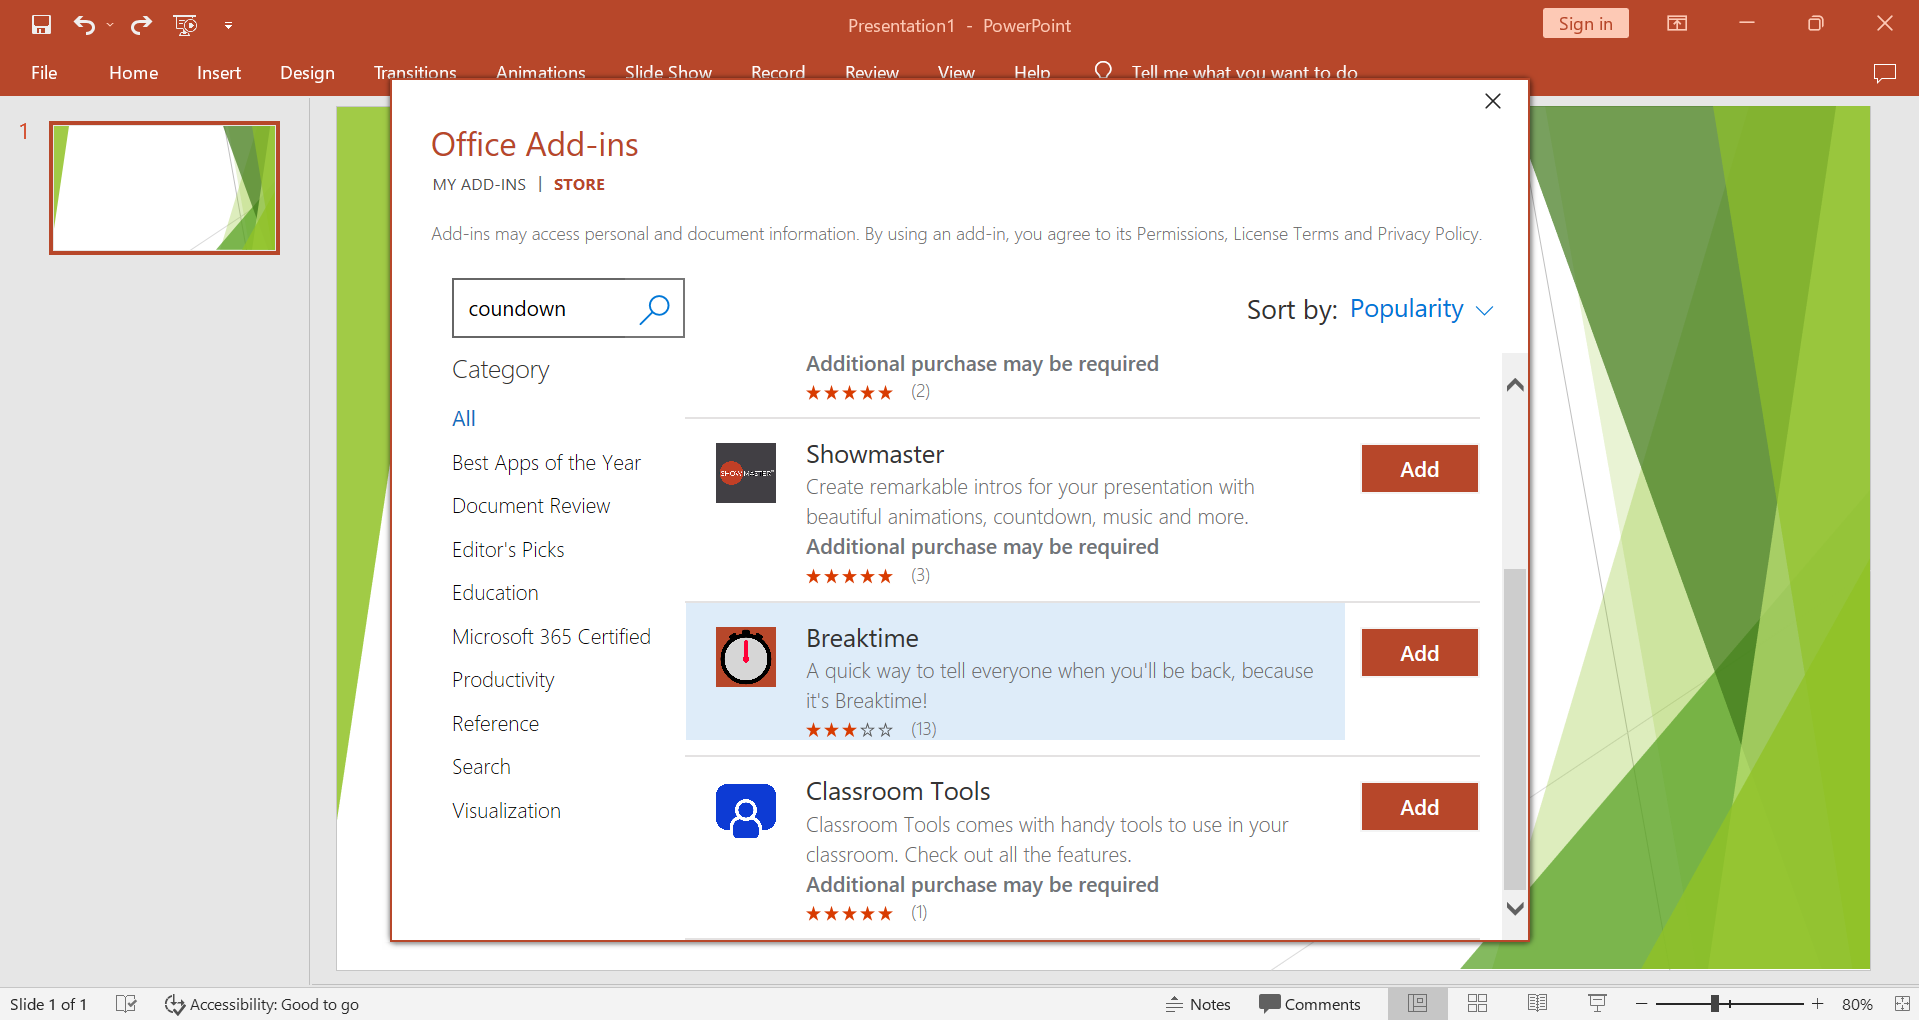Open Ribbon Display Options icon
1919x1020 pixels.
point(1677,24)
